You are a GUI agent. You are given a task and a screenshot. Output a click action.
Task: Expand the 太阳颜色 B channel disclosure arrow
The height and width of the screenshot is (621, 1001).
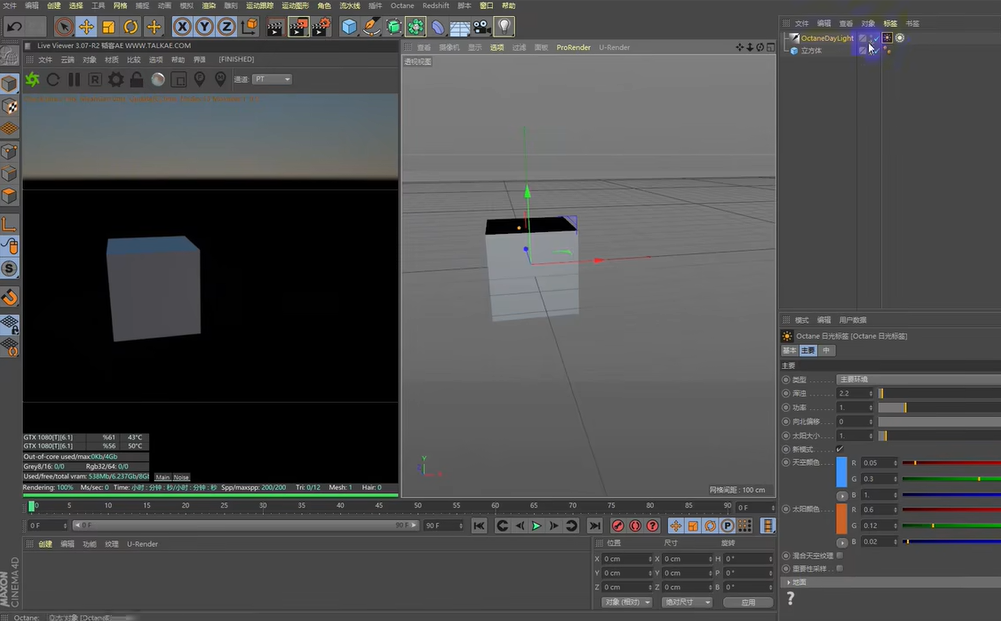click(x=841, y=542)
